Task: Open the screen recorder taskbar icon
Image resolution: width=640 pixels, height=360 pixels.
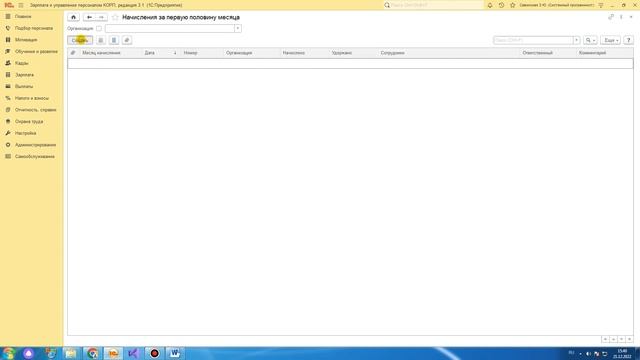Action: pyautogui.click(x=154, y=353)
